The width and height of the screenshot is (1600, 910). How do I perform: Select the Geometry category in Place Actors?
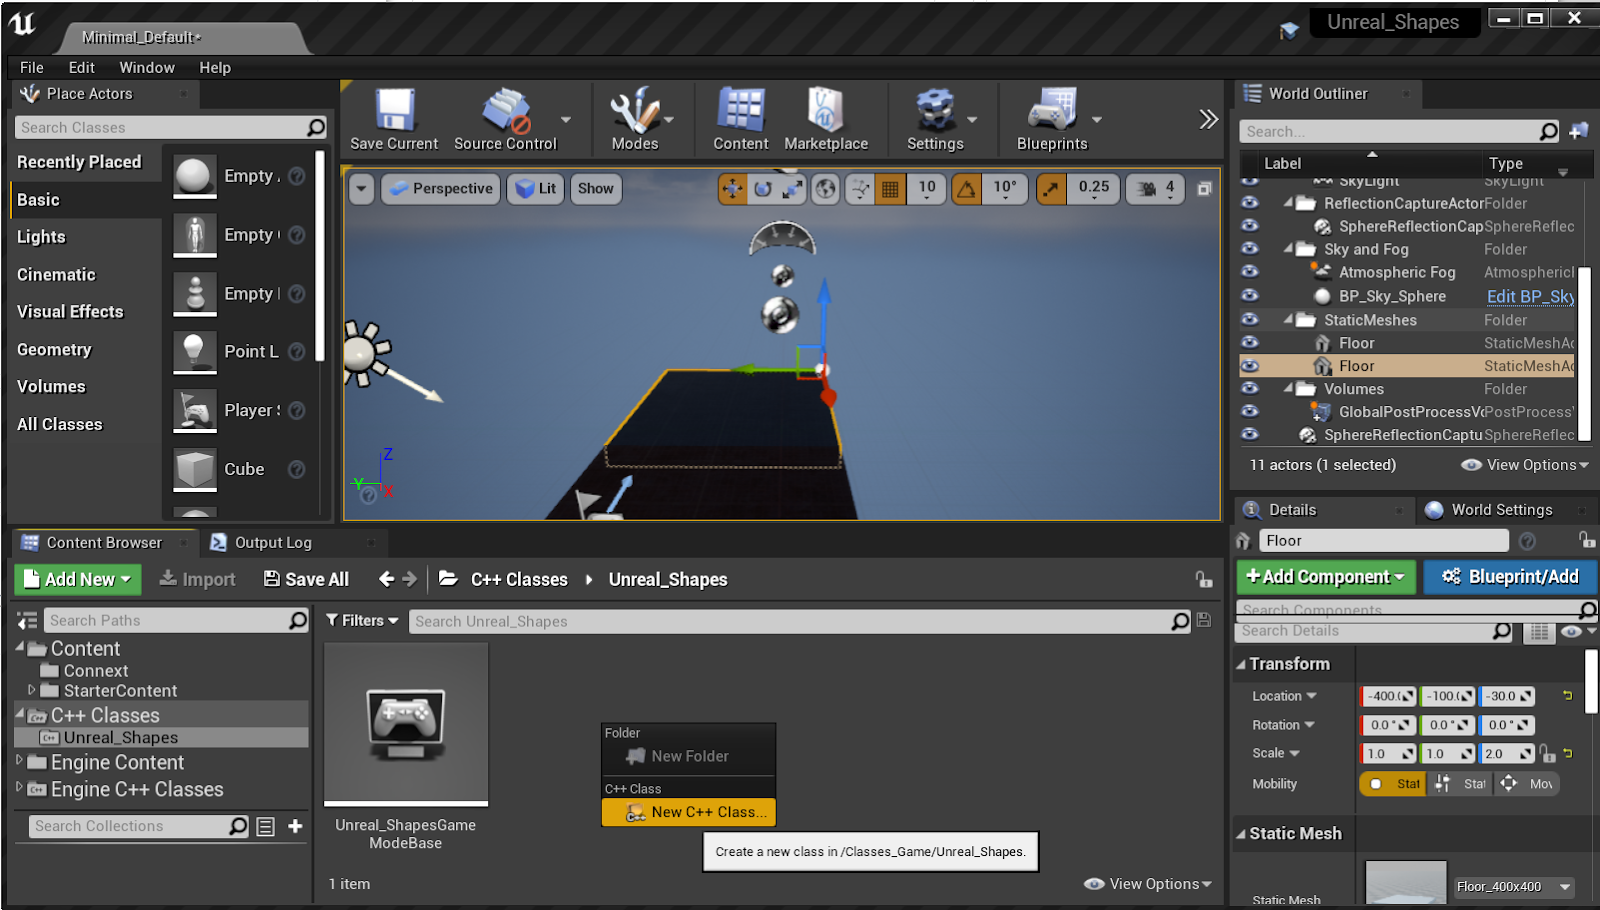[54, 350]
